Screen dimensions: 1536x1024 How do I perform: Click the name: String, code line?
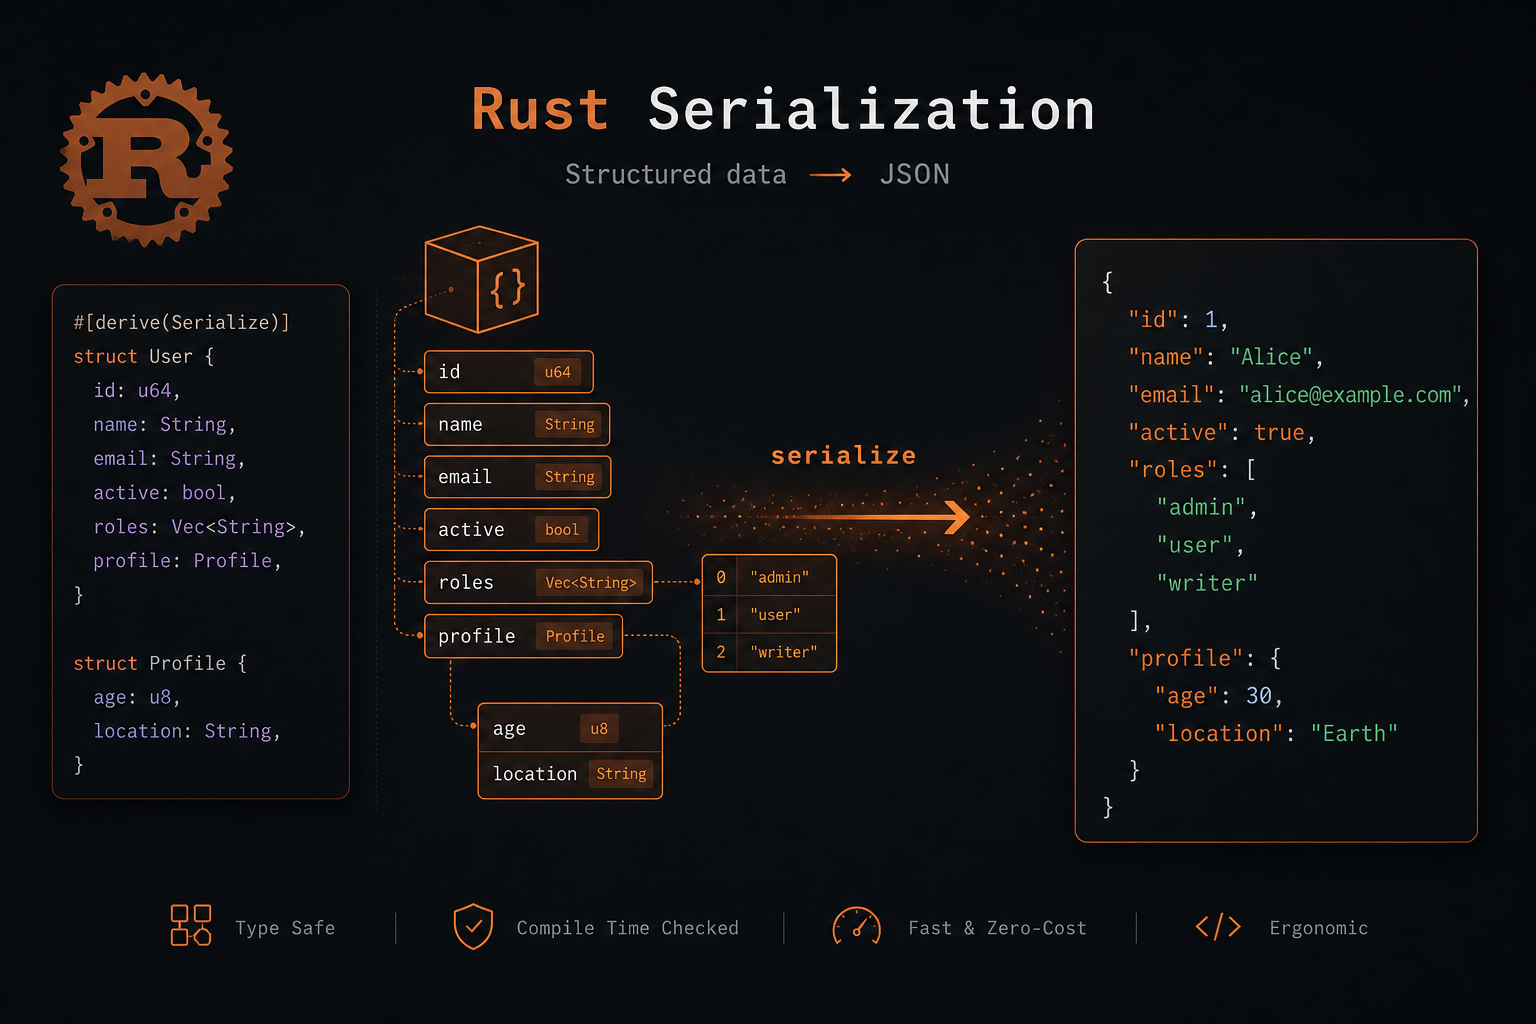click(164, 424)
